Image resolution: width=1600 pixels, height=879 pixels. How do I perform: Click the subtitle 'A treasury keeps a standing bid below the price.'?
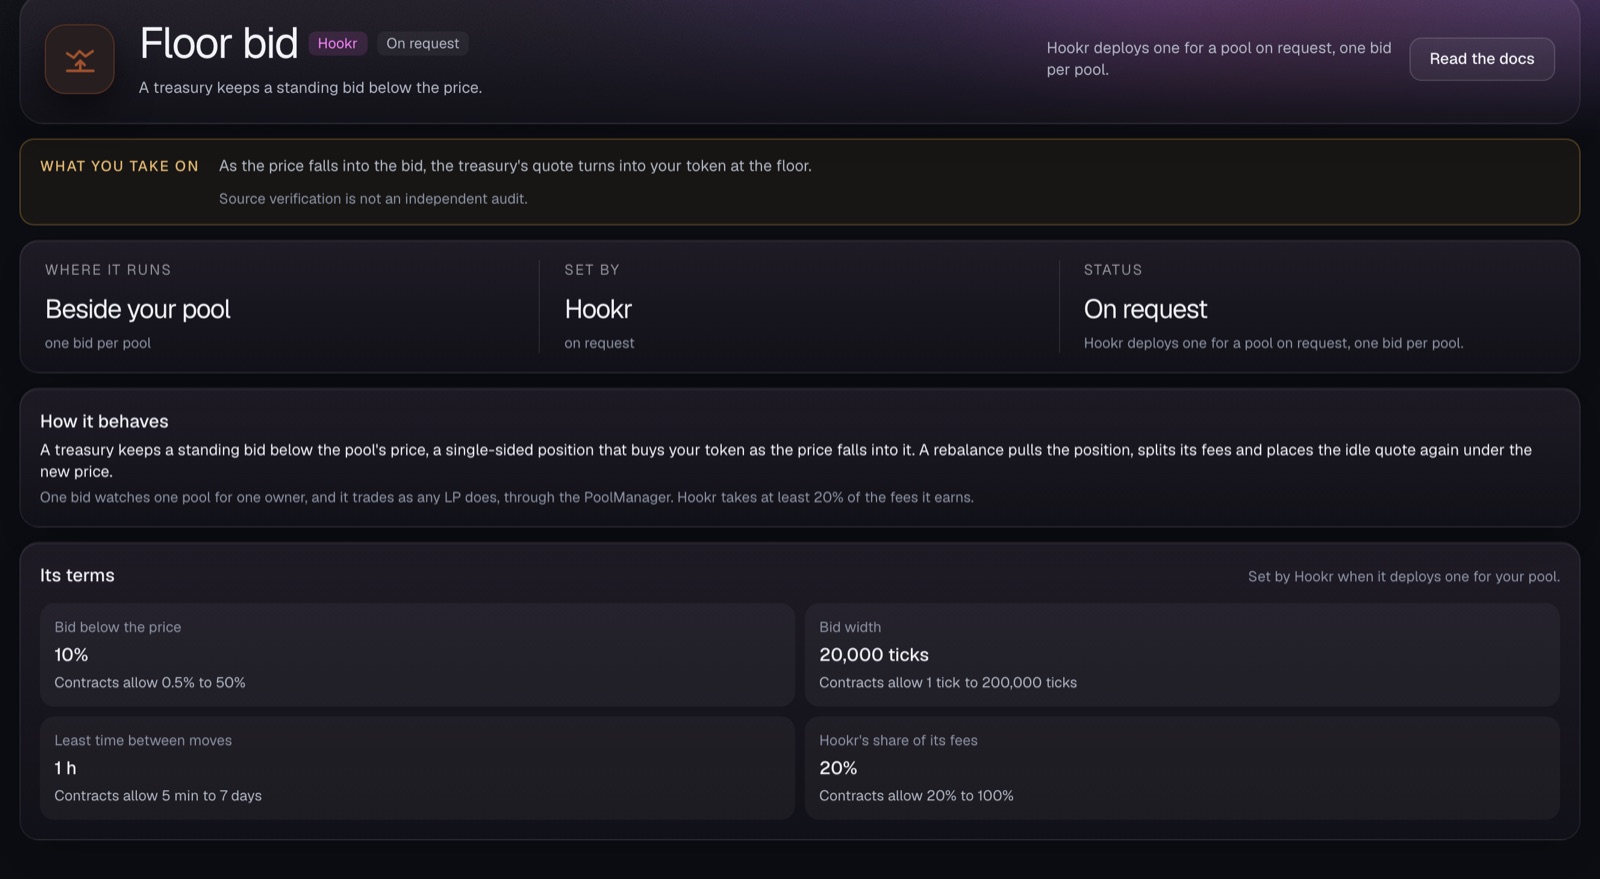[310, 88]
